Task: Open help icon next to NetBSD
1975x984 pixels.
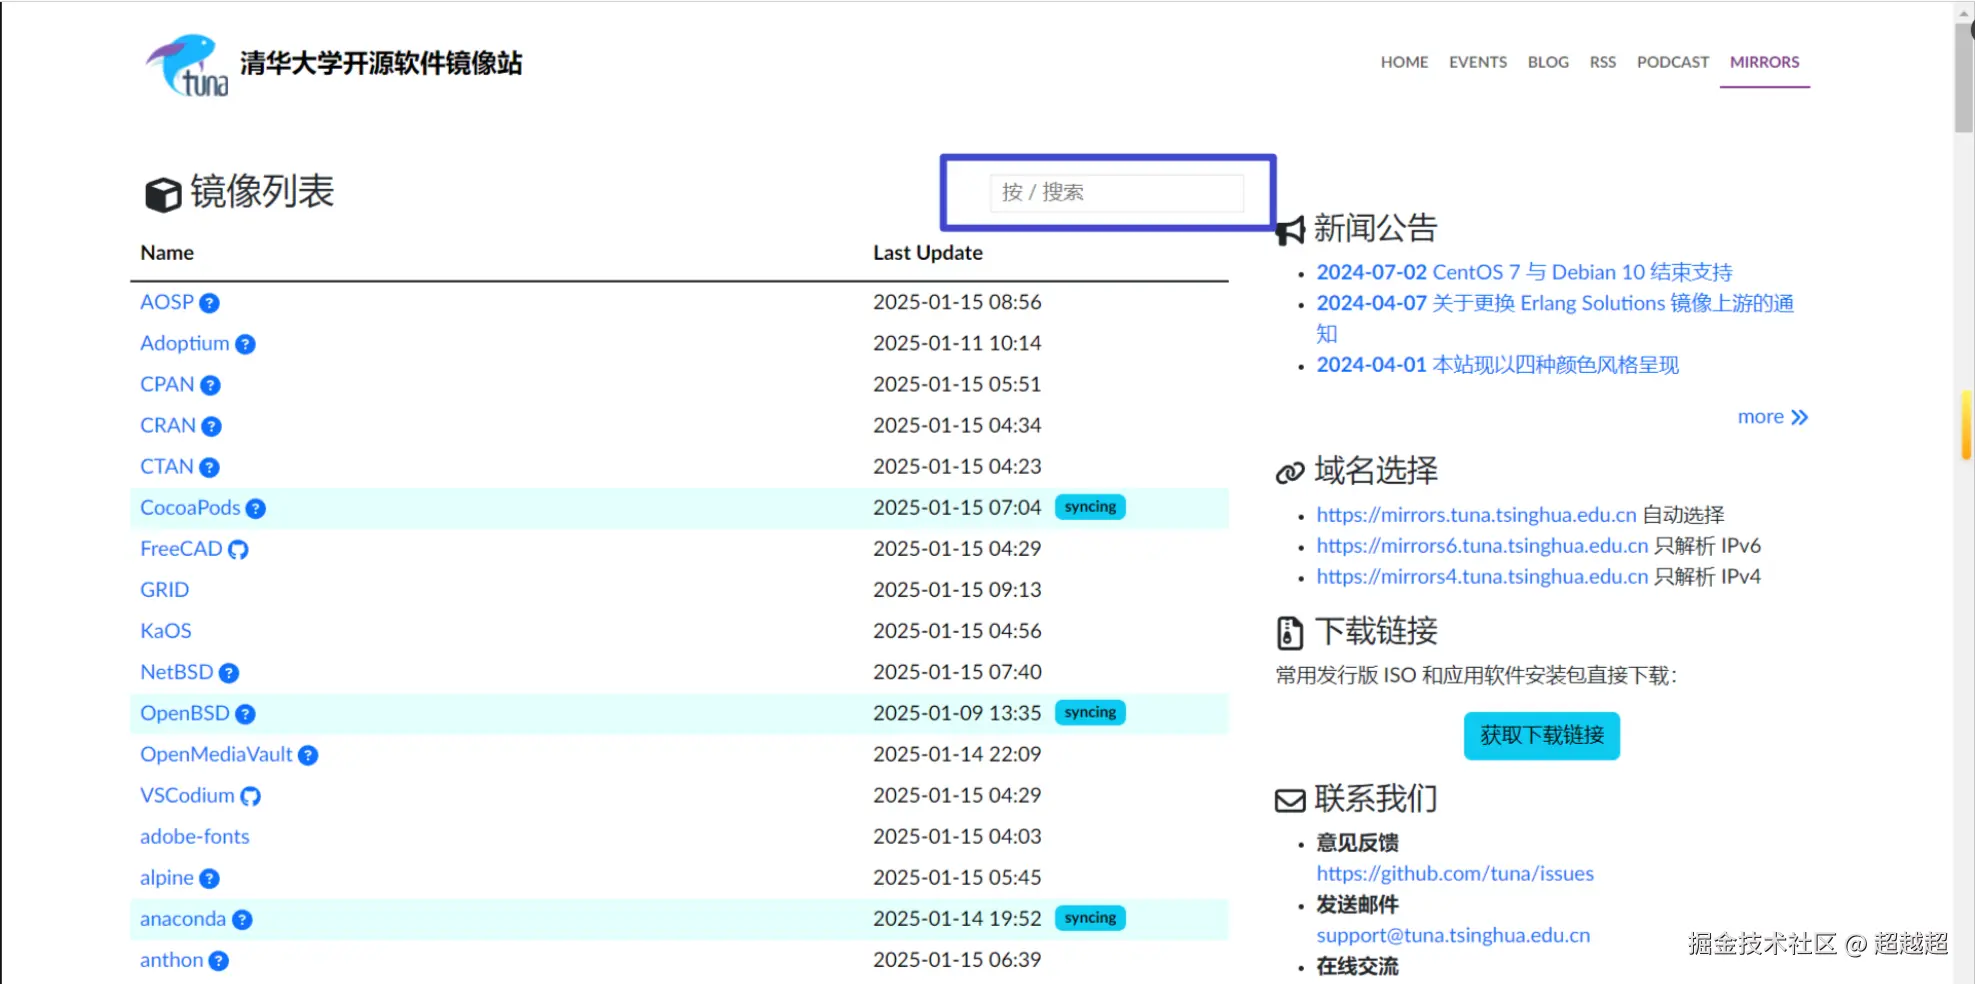Action: point(229,673)
